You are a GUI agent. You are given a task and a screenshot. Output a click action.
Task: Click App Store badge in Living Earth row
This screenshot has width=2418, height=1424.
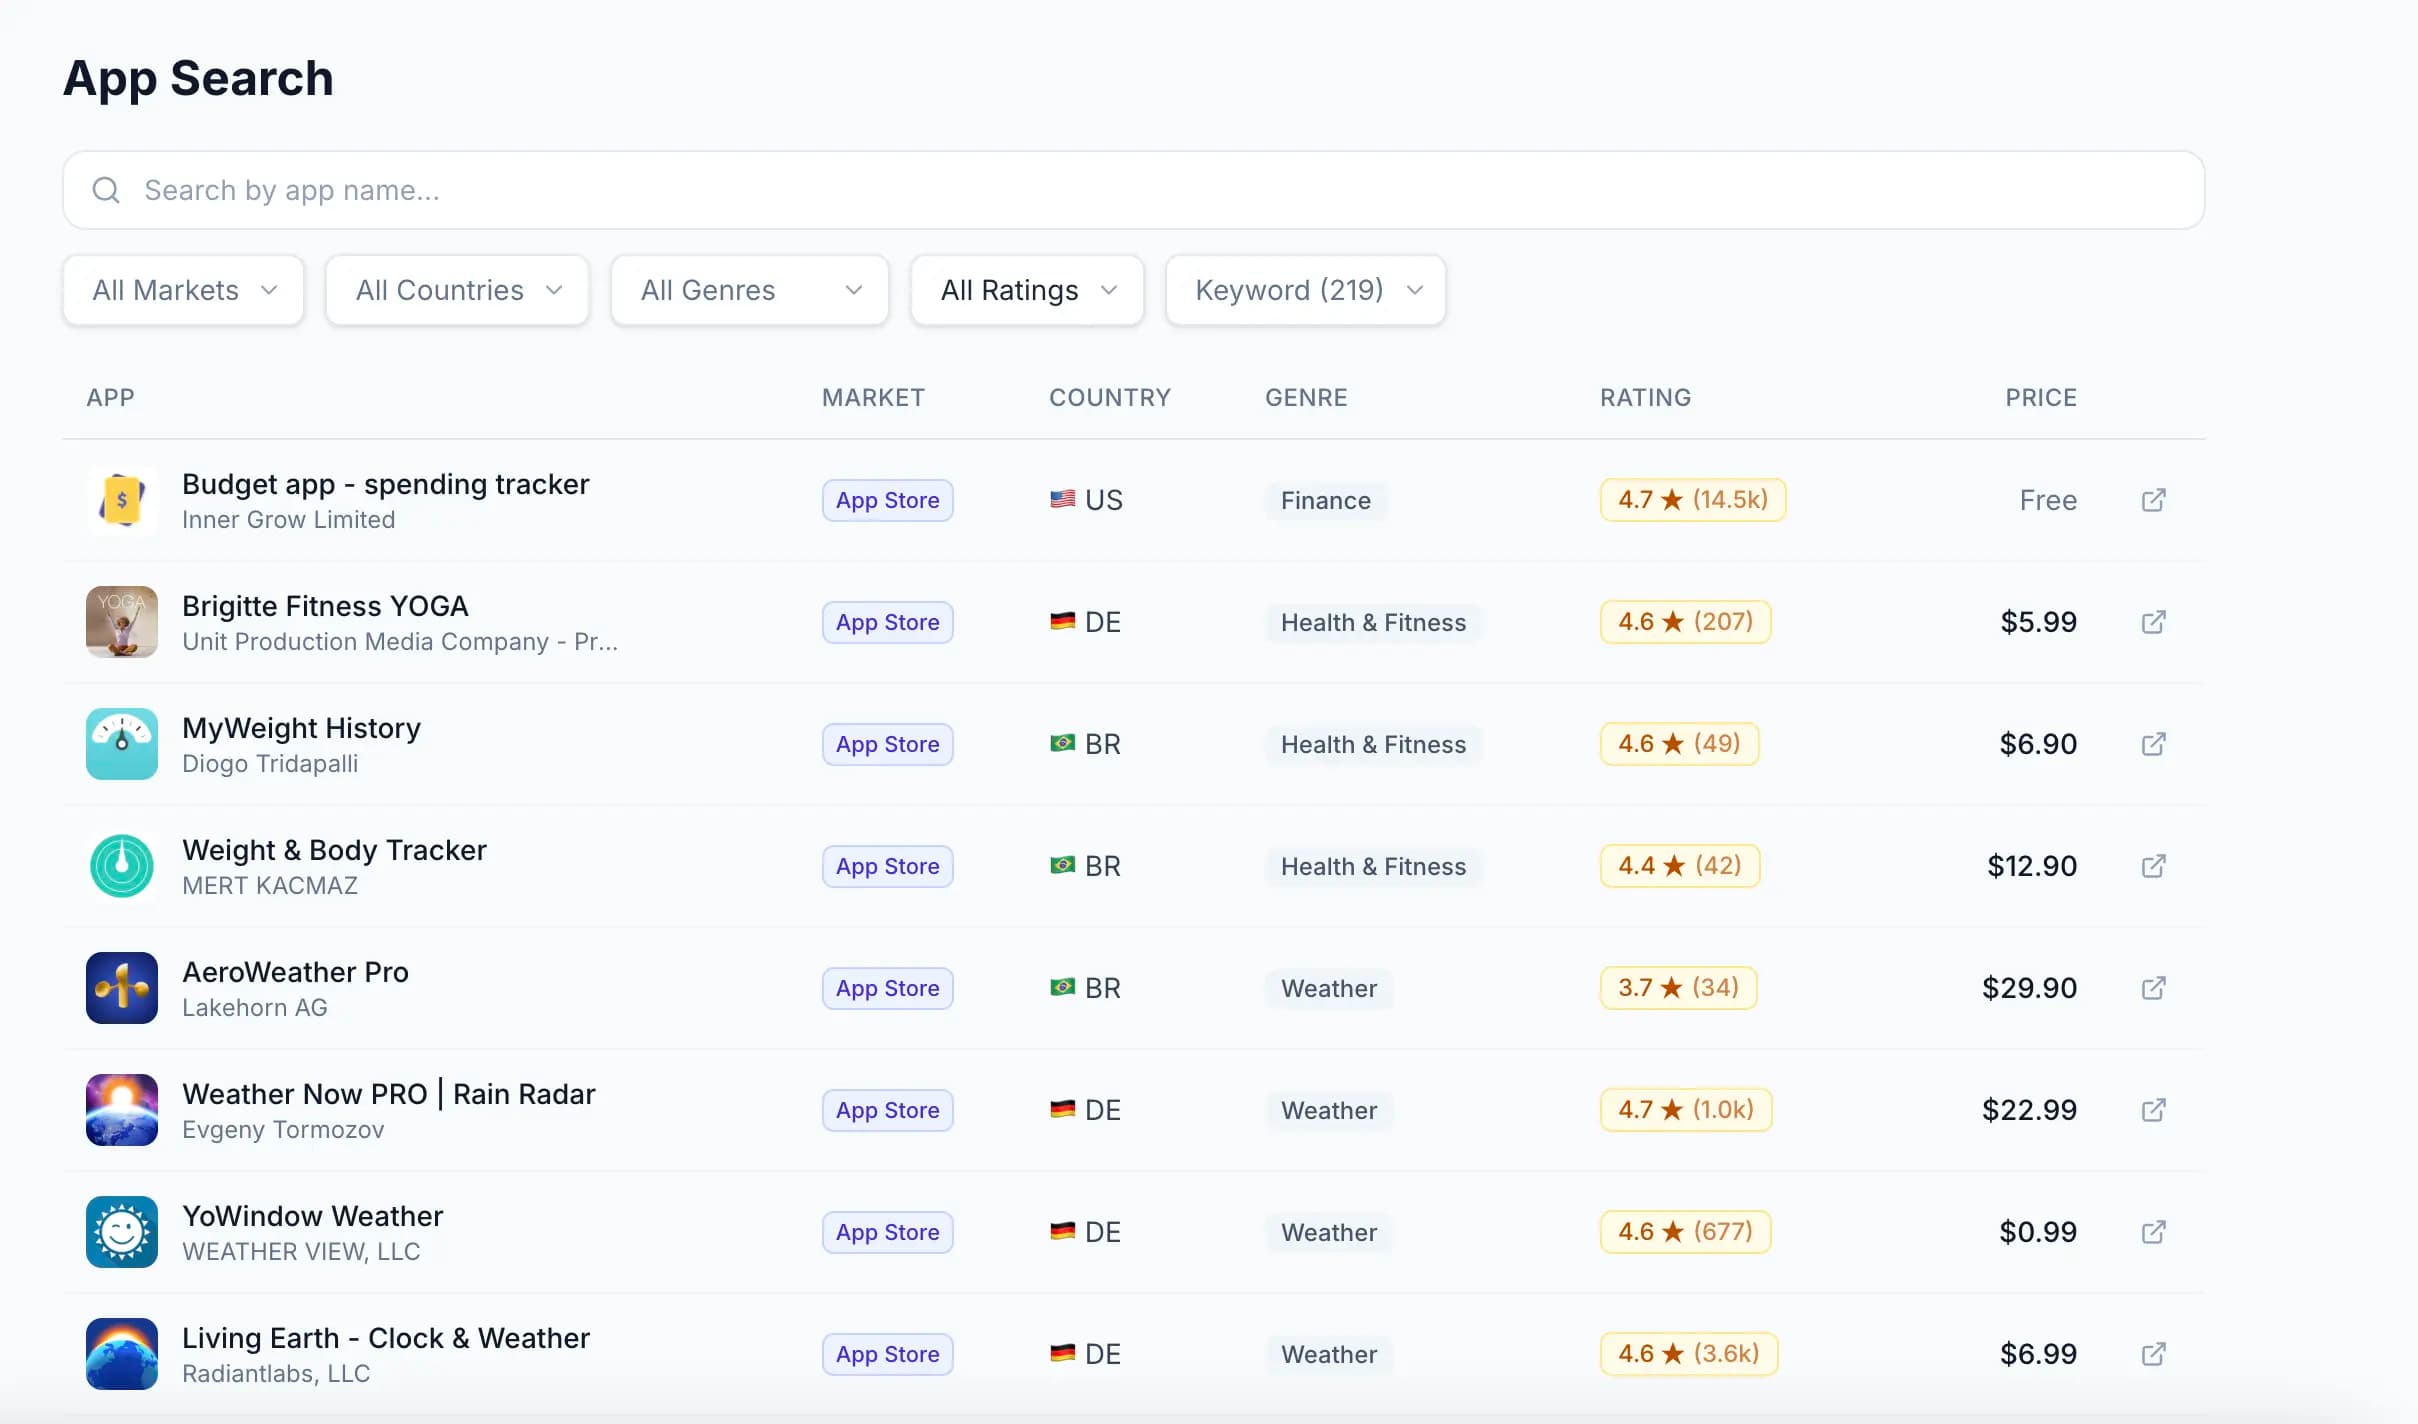point(888,1354)
